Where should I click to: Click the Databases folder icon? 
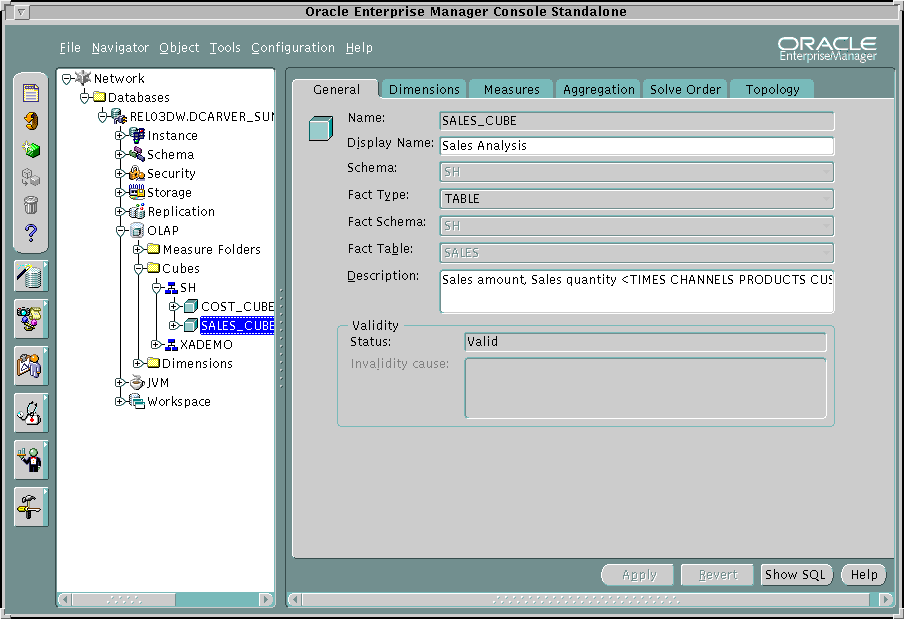click(x=100, y=97)
